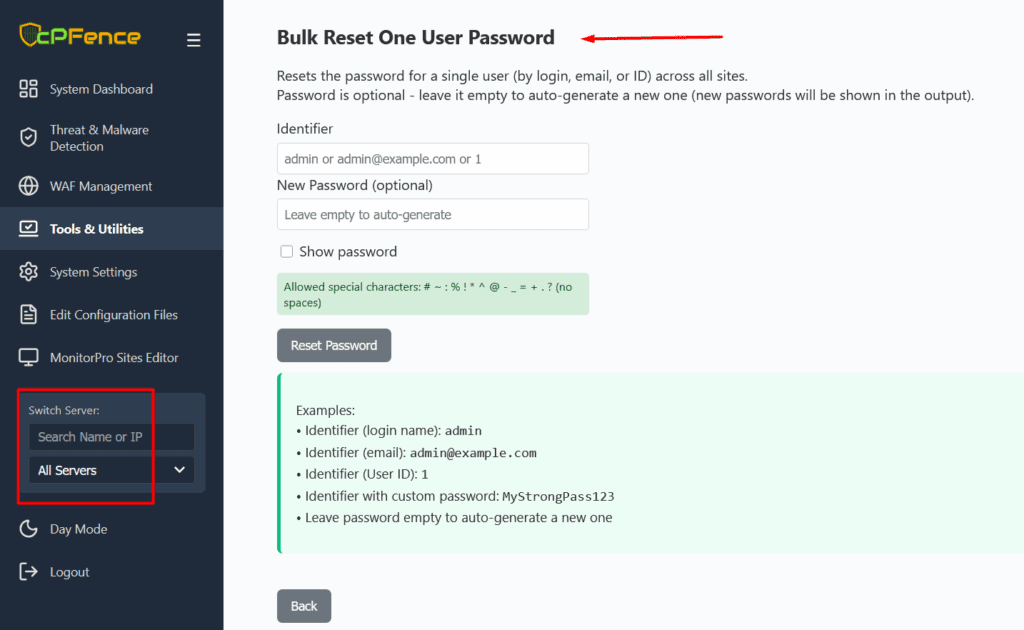Click the cPFence logo

point(80,37)
